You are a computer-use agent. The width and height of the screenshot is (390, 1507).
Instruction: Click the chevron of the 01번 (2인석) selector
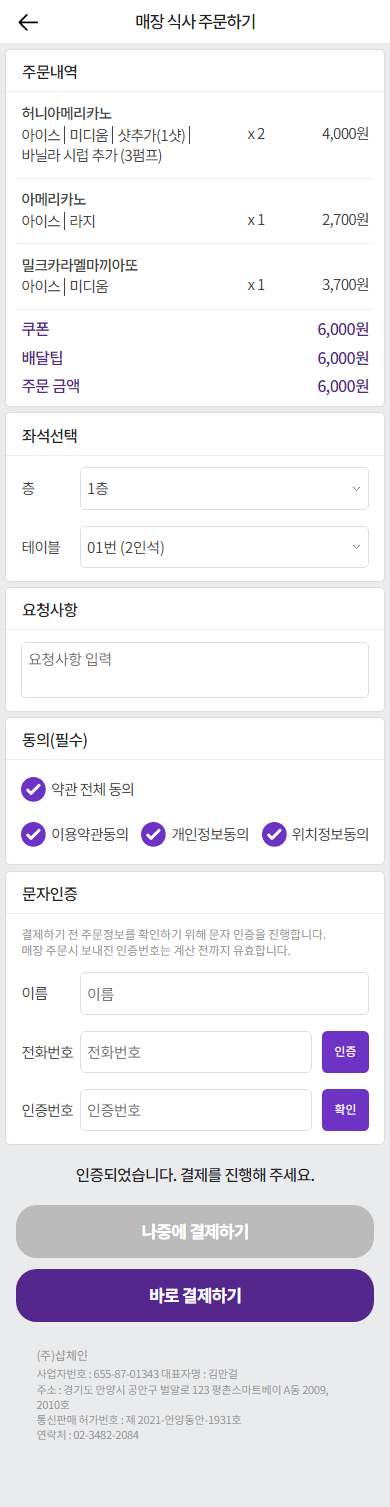[x=356, y=548]
